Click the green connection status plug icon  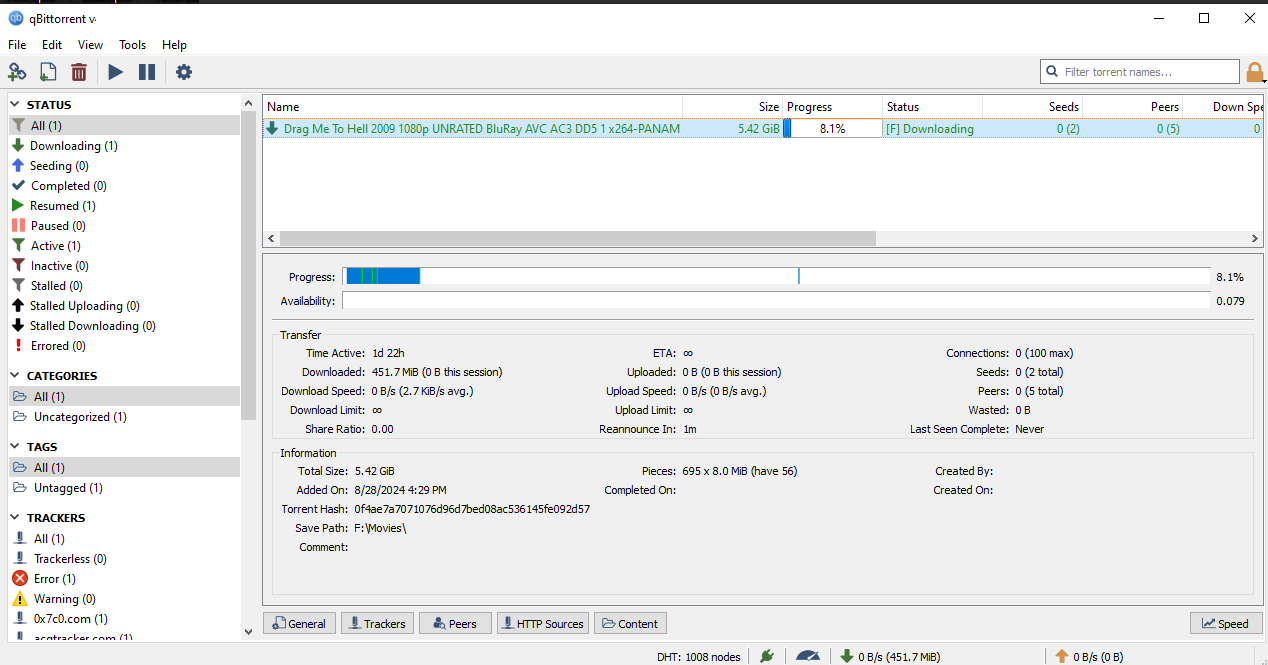click(767, 656)
